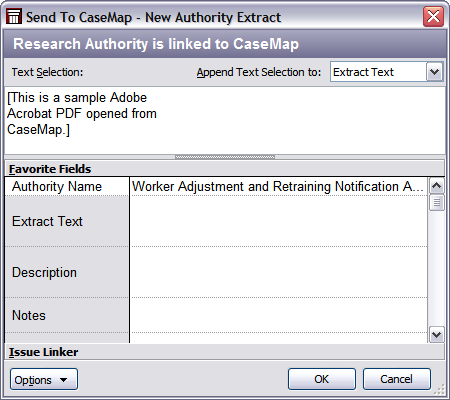Click the CaseMap icon in title bar

pyautogui.click(x=14, y=16)
